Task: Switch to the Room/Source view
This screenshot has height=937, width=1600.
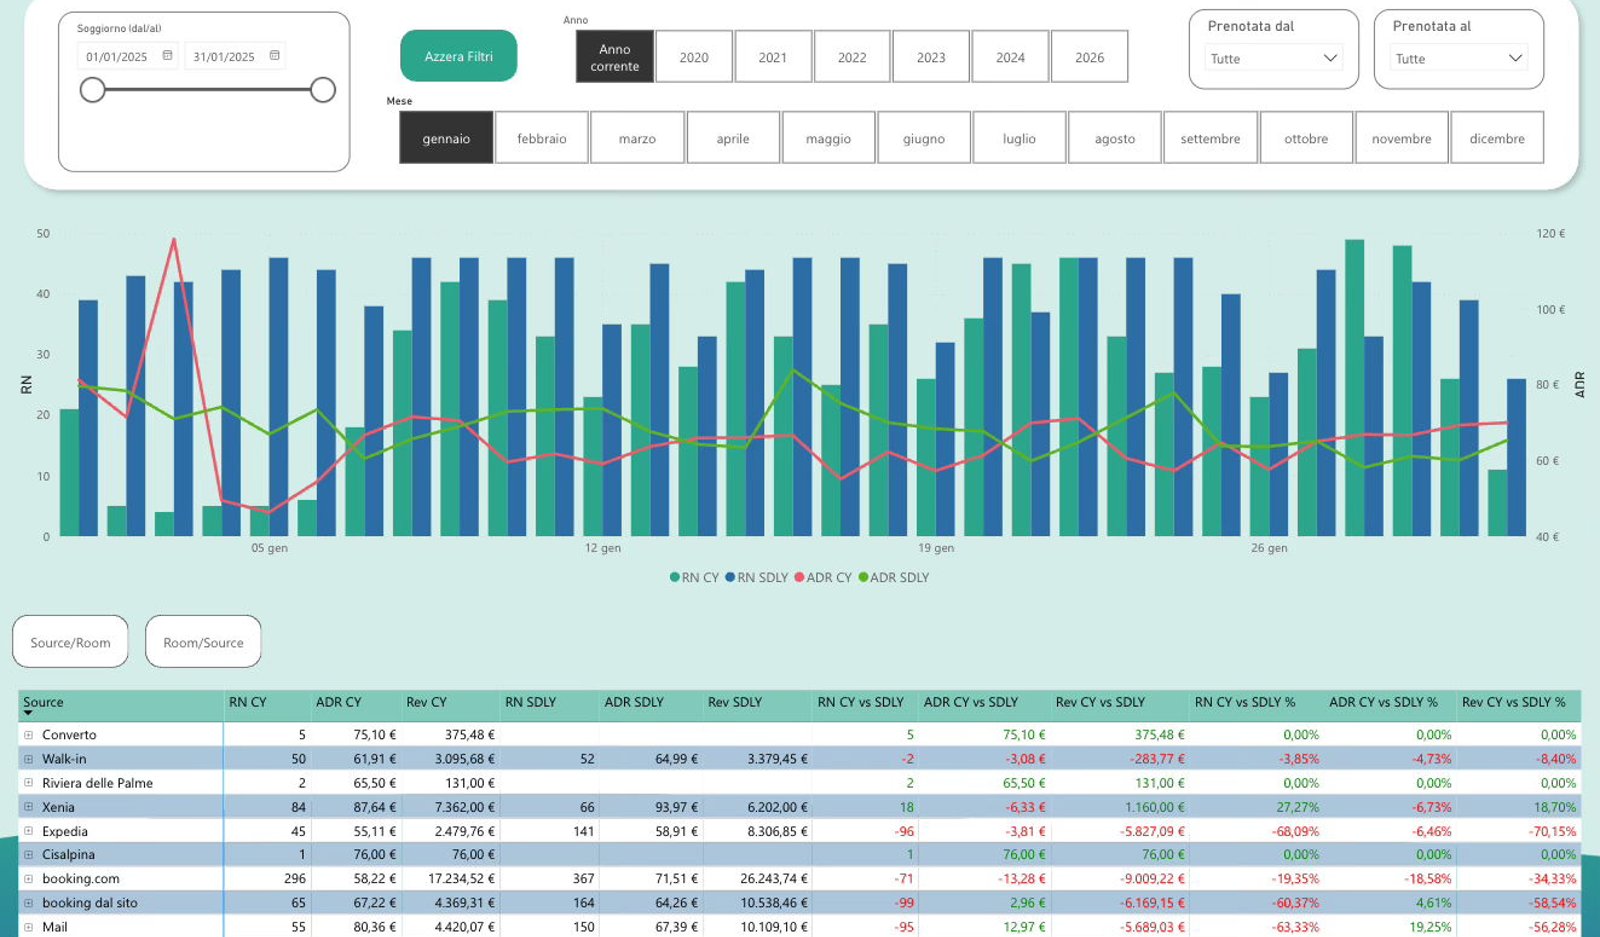Action: pos(203,642)
